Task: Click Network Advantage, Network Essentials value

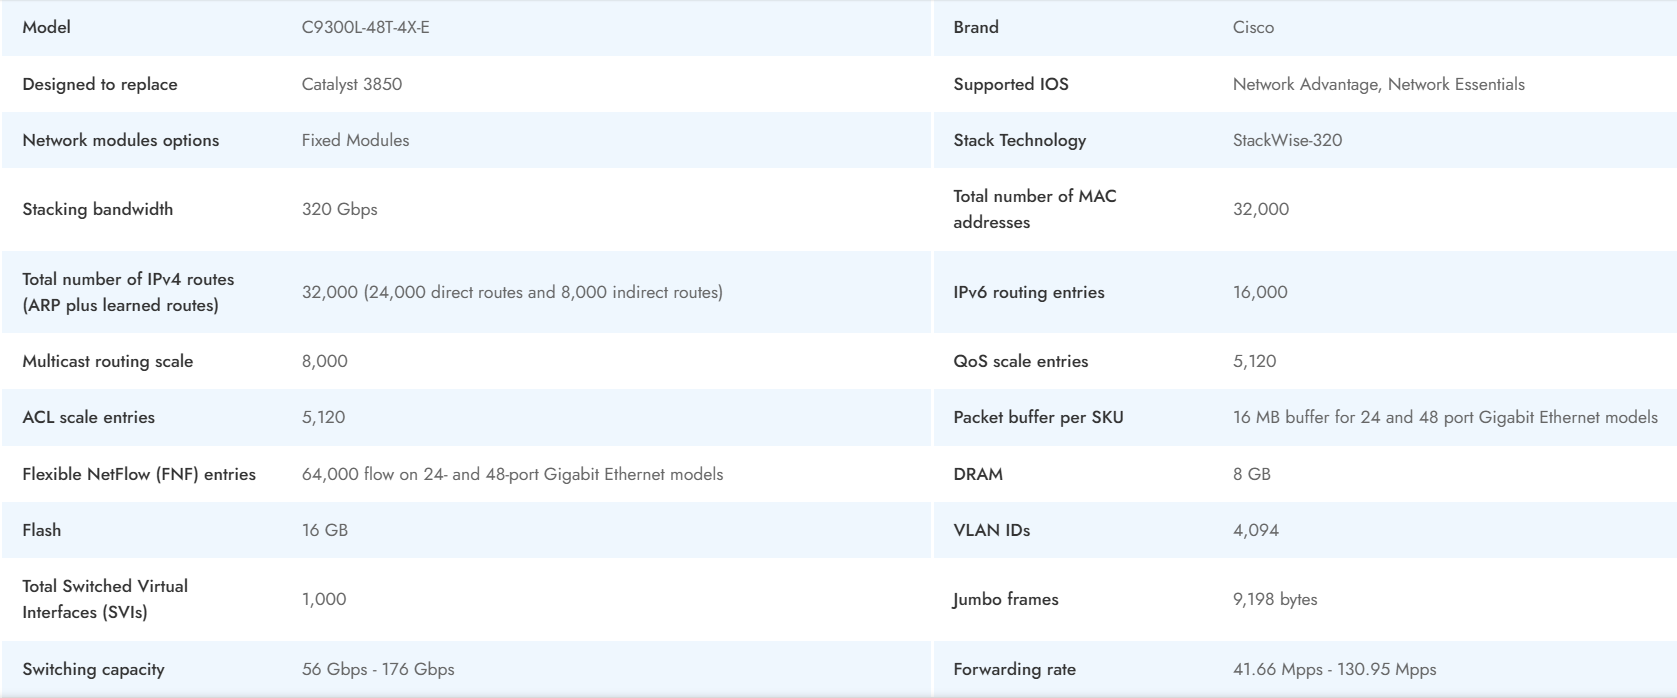Action: [1378, 84]
